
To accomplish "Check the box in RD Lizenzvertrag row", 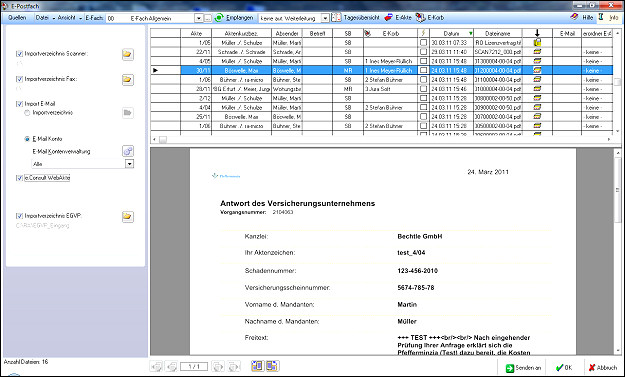I will (x=424, y=42).
